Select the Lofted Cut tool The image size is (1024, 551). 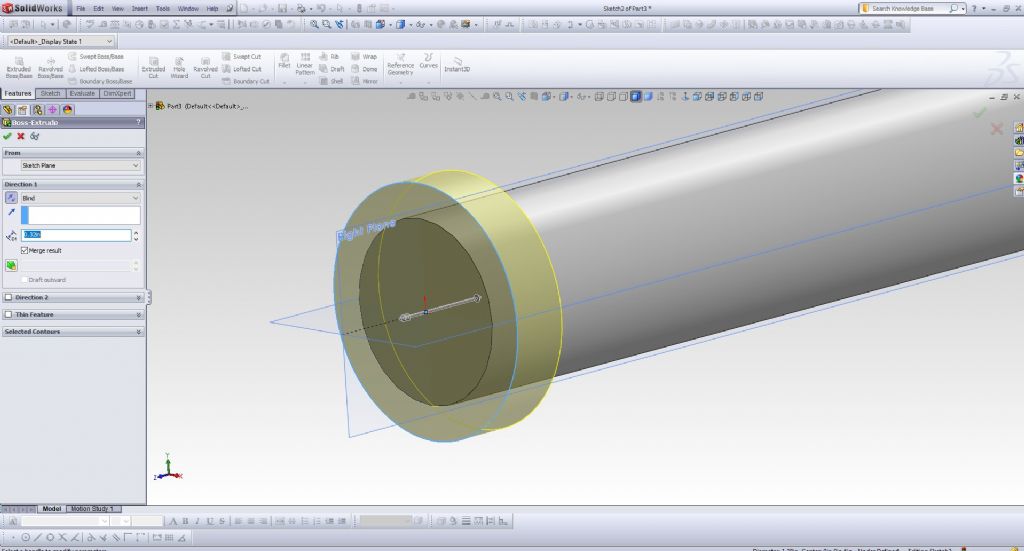(x=242, y=69)
